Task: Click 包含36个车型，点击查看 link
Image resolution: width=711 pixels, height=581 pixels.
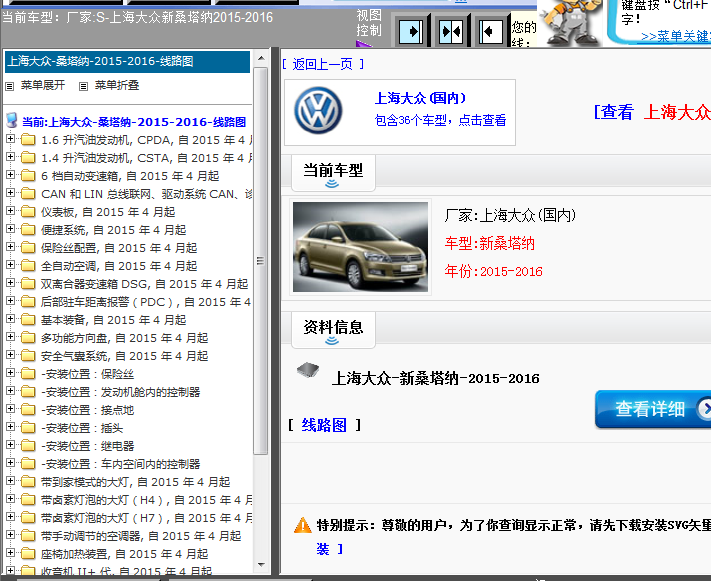Action: click(440, 120)
